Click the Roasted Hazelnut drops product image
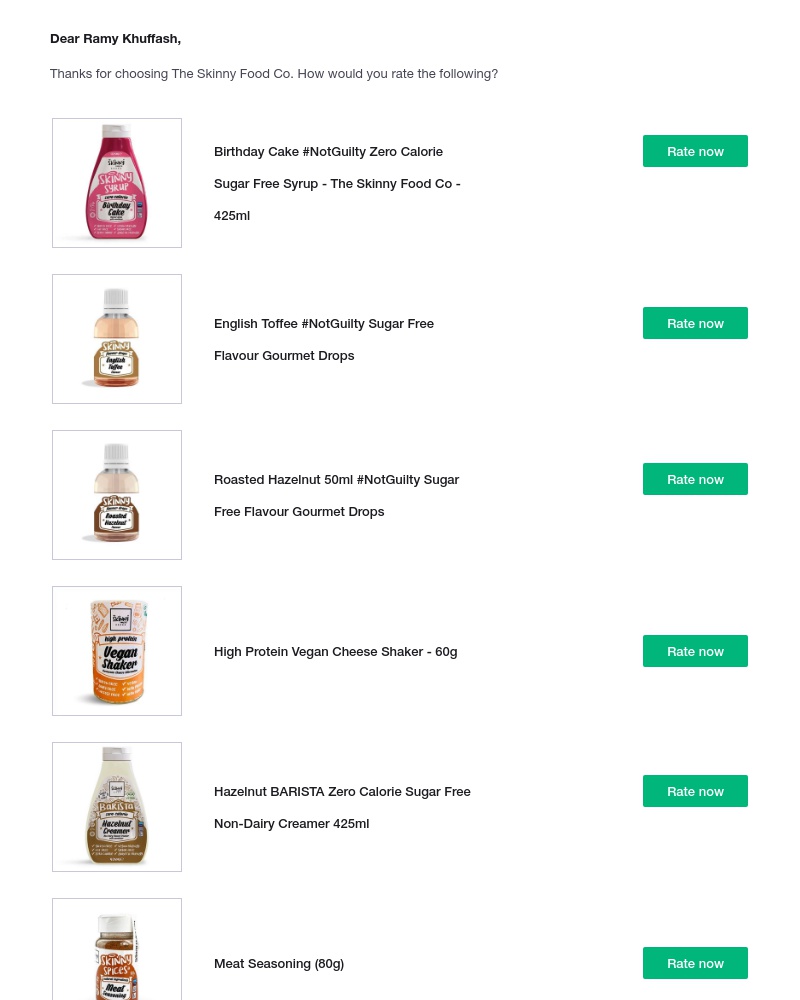The width and height of the screenshot is (800, 1000). 117,495
